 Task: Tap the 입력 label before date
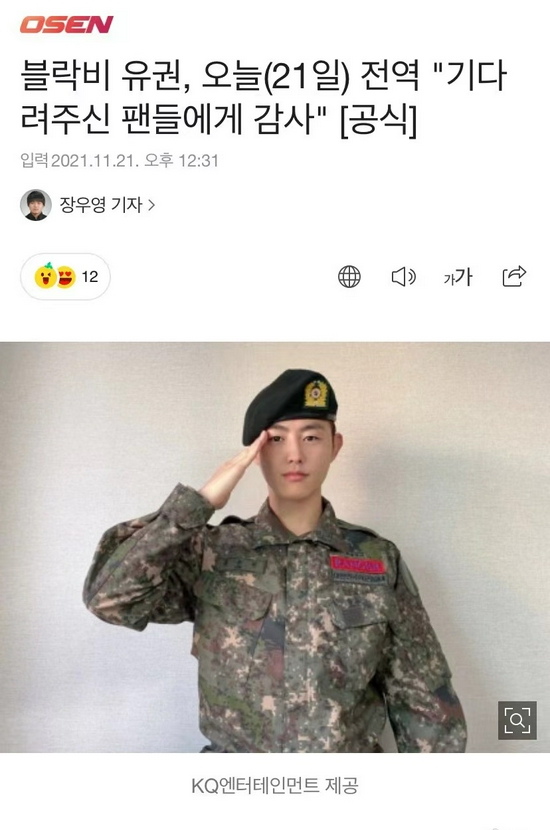tap(35, 160)
